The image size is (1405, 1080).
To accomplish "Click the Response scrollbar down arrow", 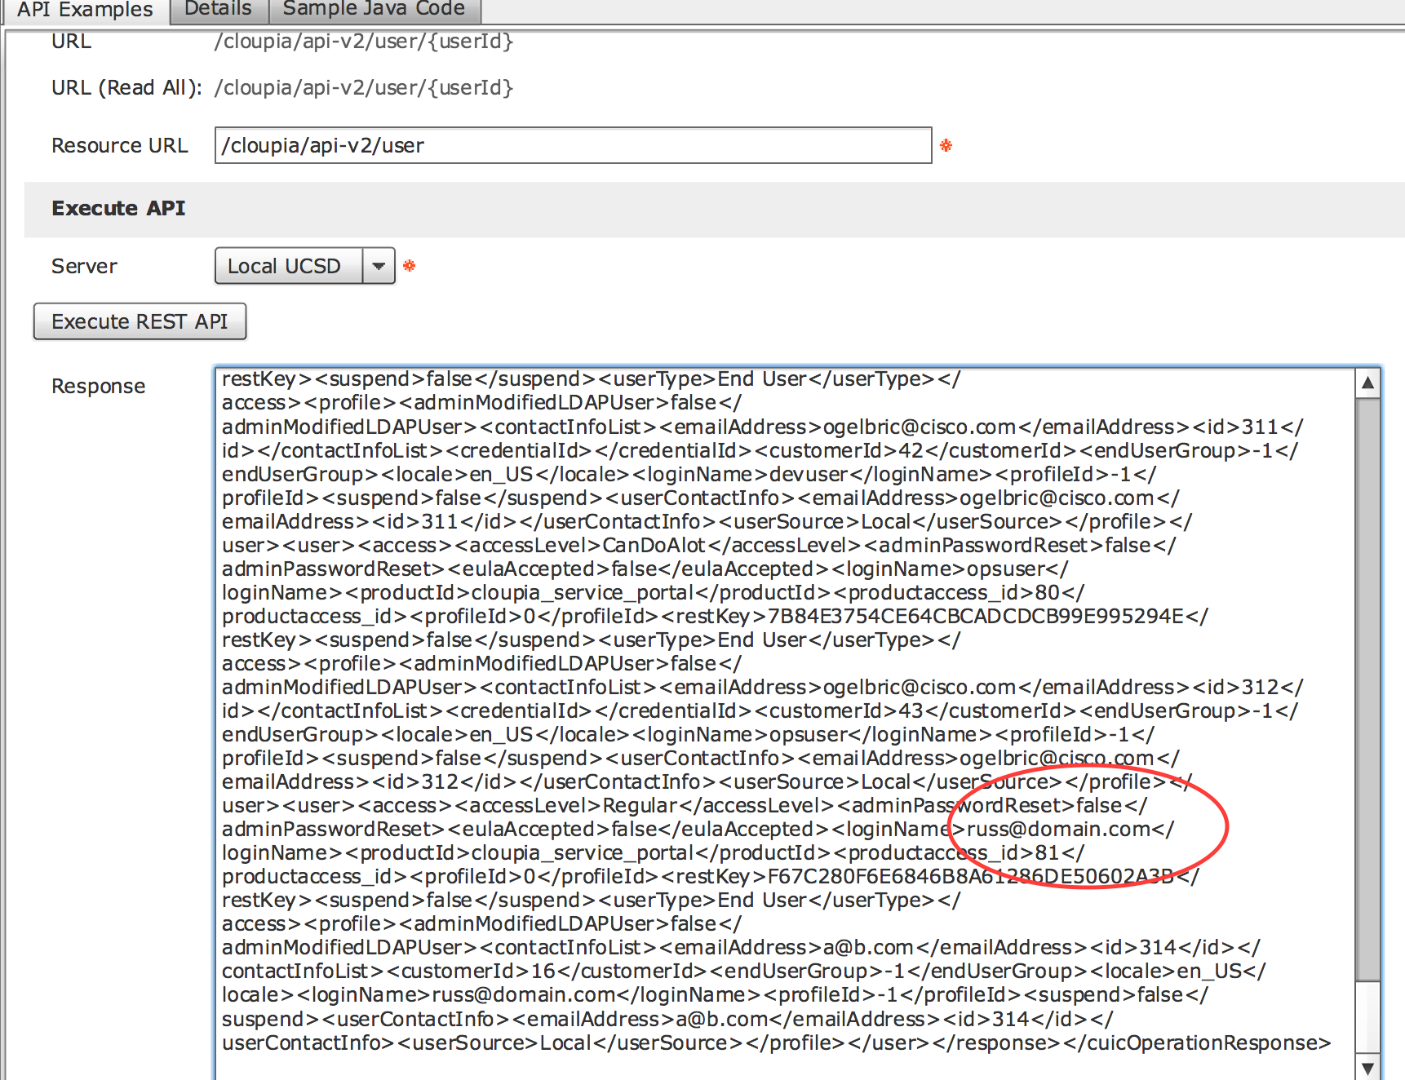I will click(x=1367, y=1067).
